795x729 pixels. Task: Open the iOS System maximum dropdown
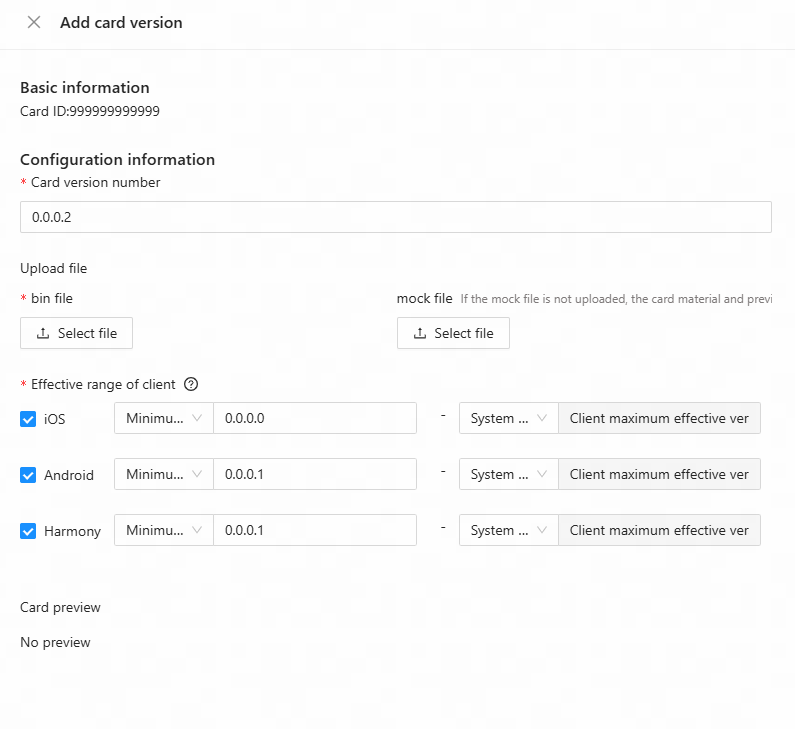coord(508,418)
